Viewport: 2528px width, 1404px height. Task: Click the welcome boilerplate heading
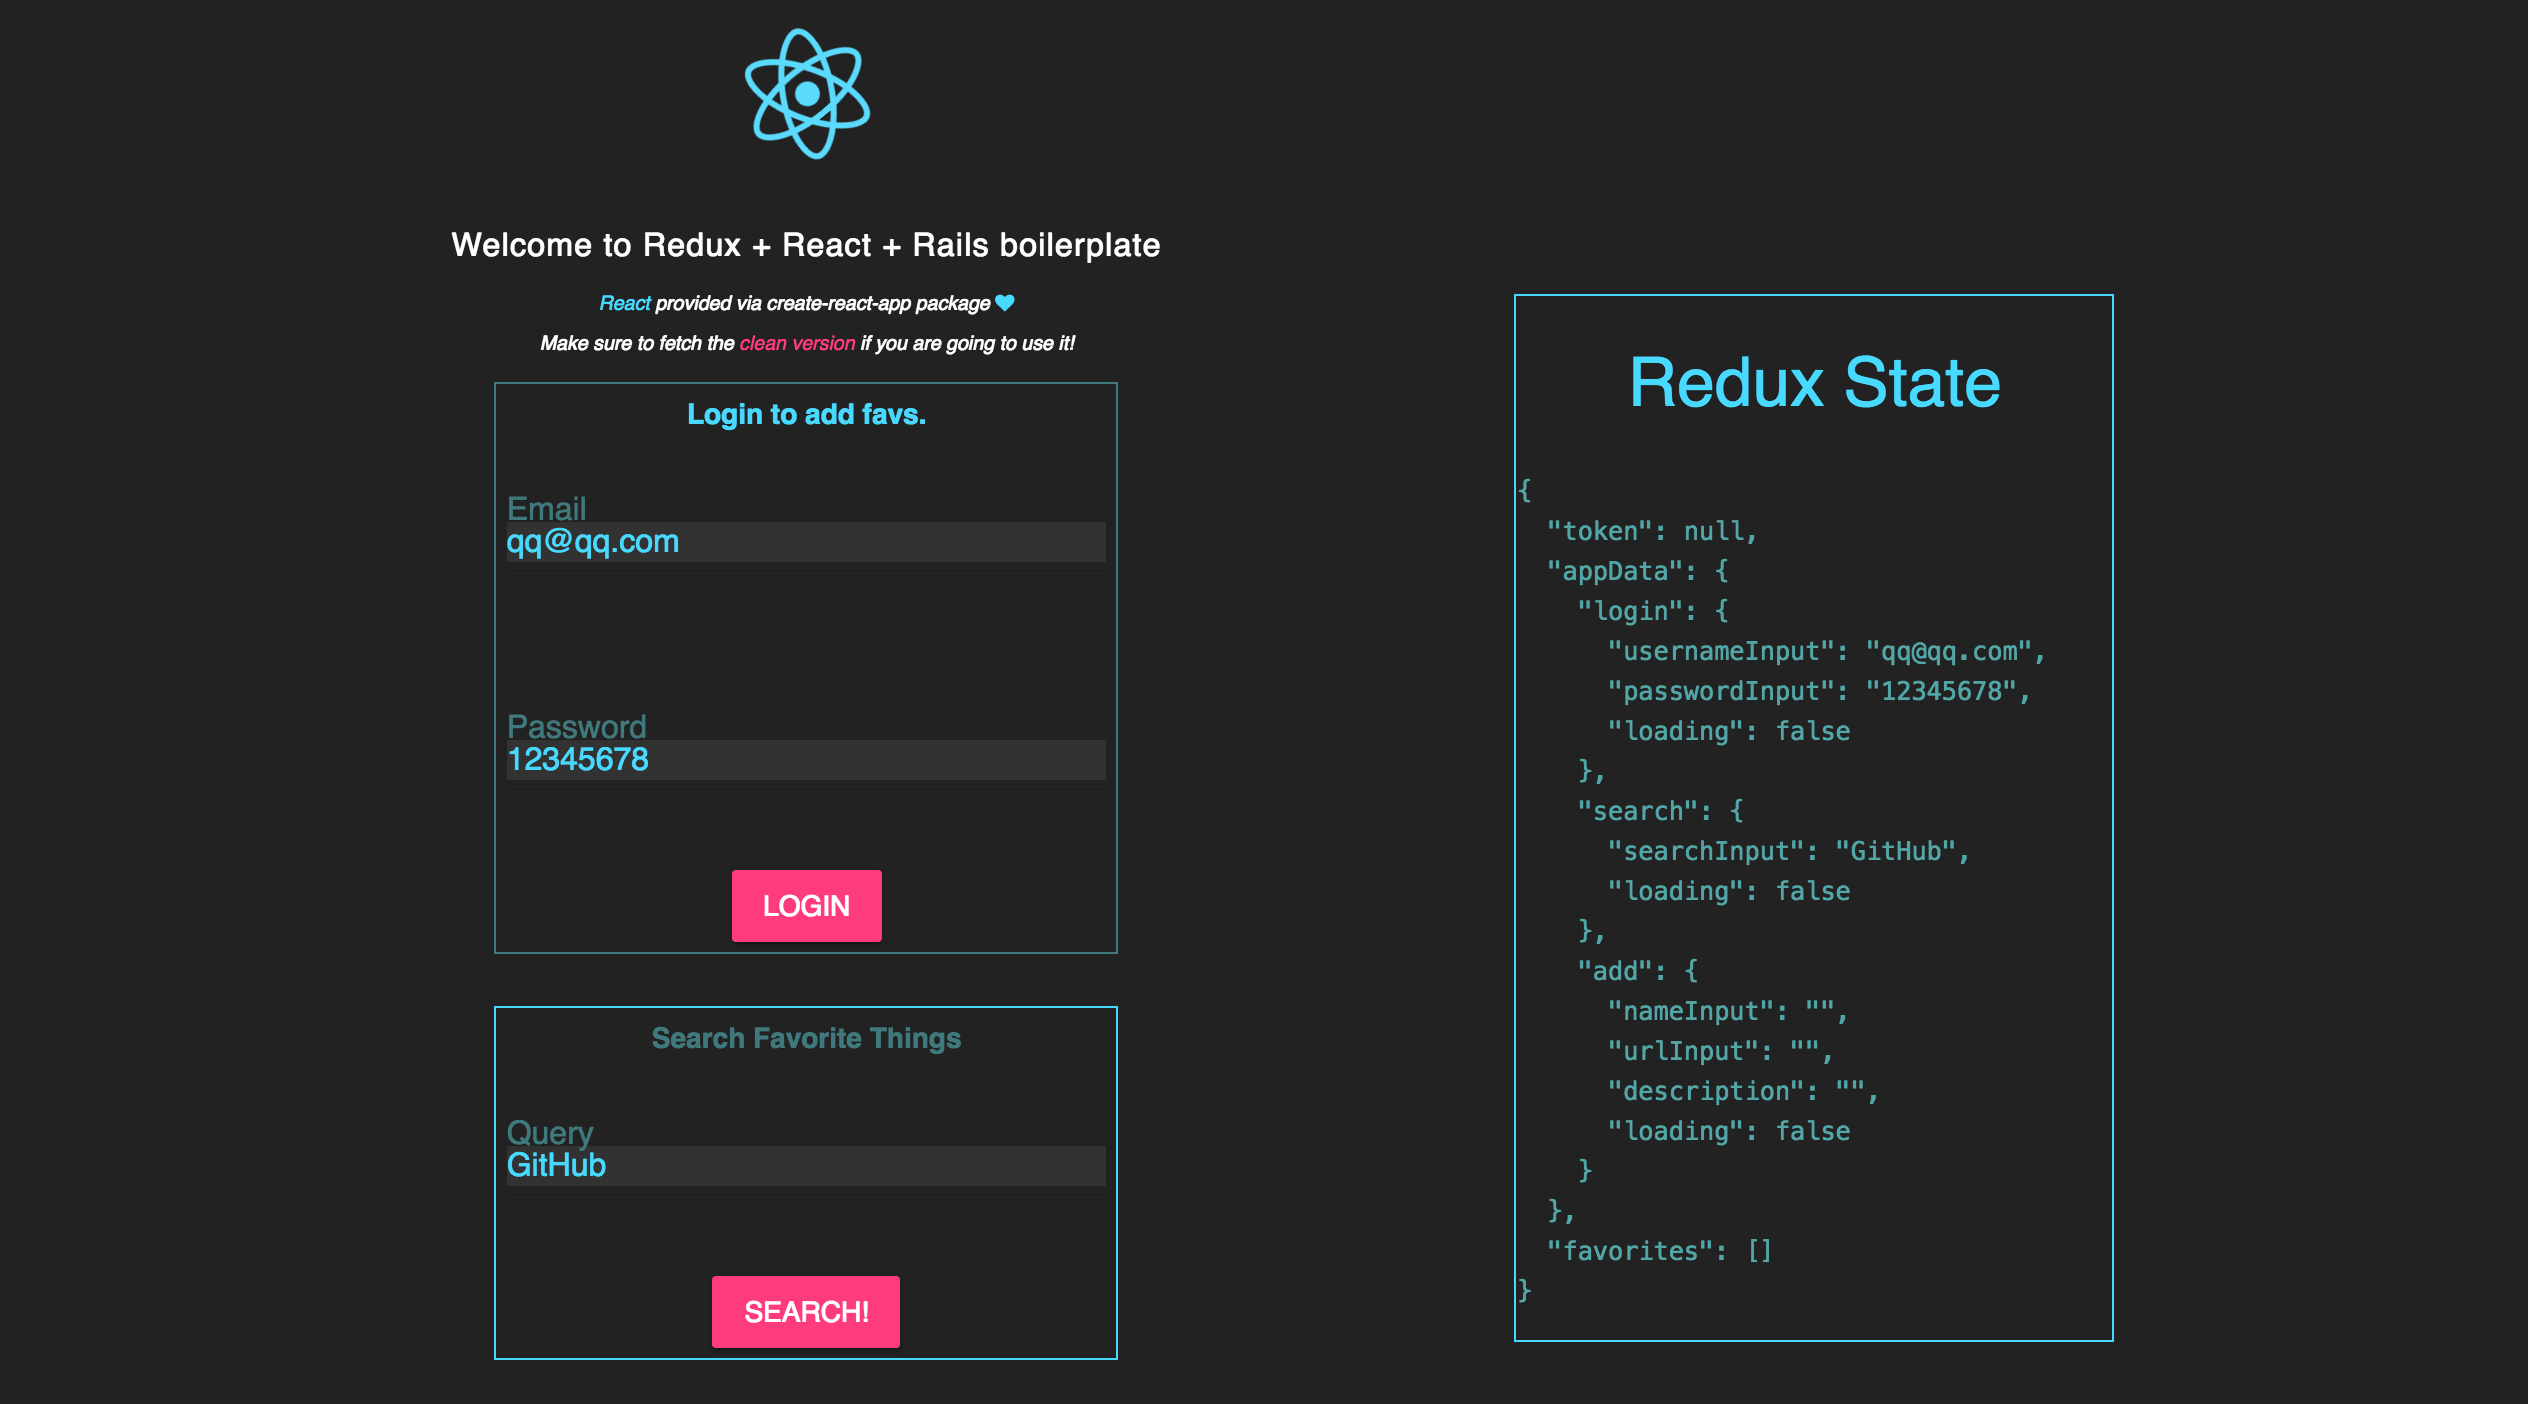(x=805, y=245)
